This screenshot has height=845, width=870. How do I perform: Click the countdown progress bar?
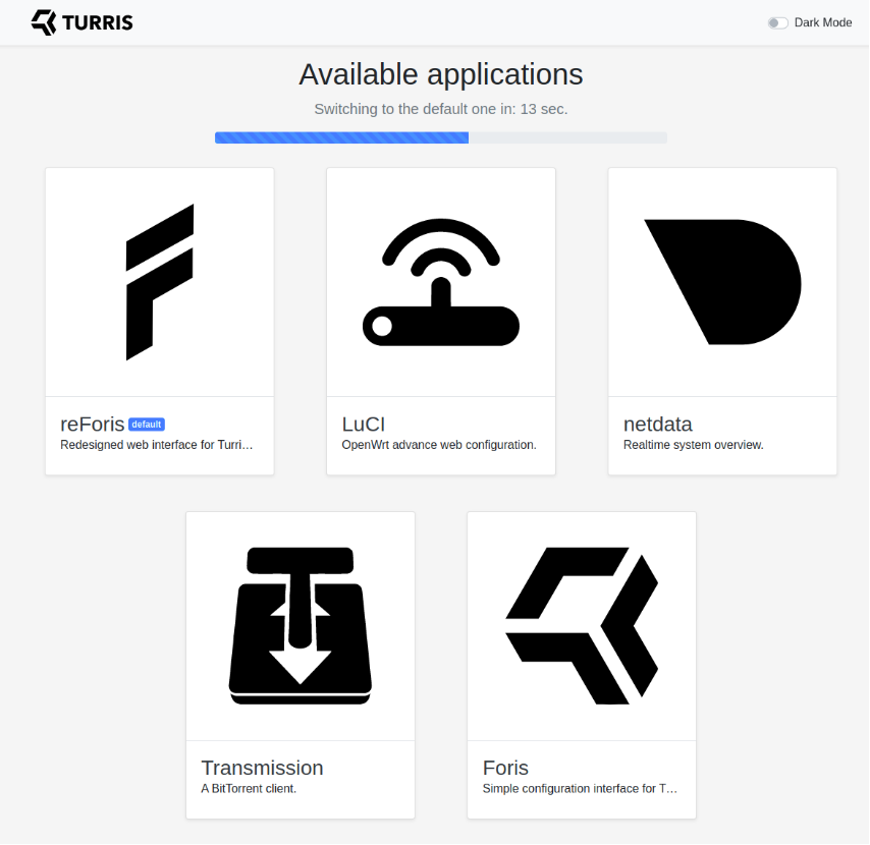click(441, 138)
